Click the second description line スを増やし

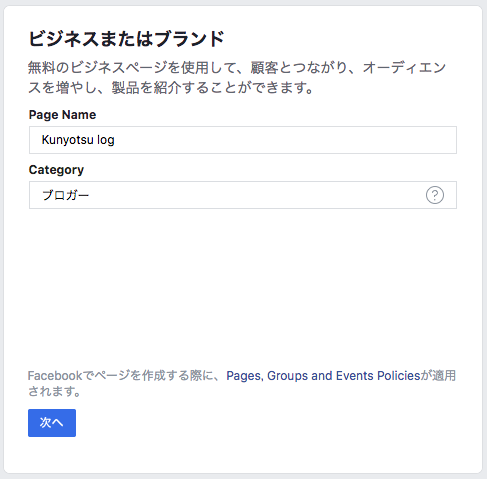(x=171, y=88)
